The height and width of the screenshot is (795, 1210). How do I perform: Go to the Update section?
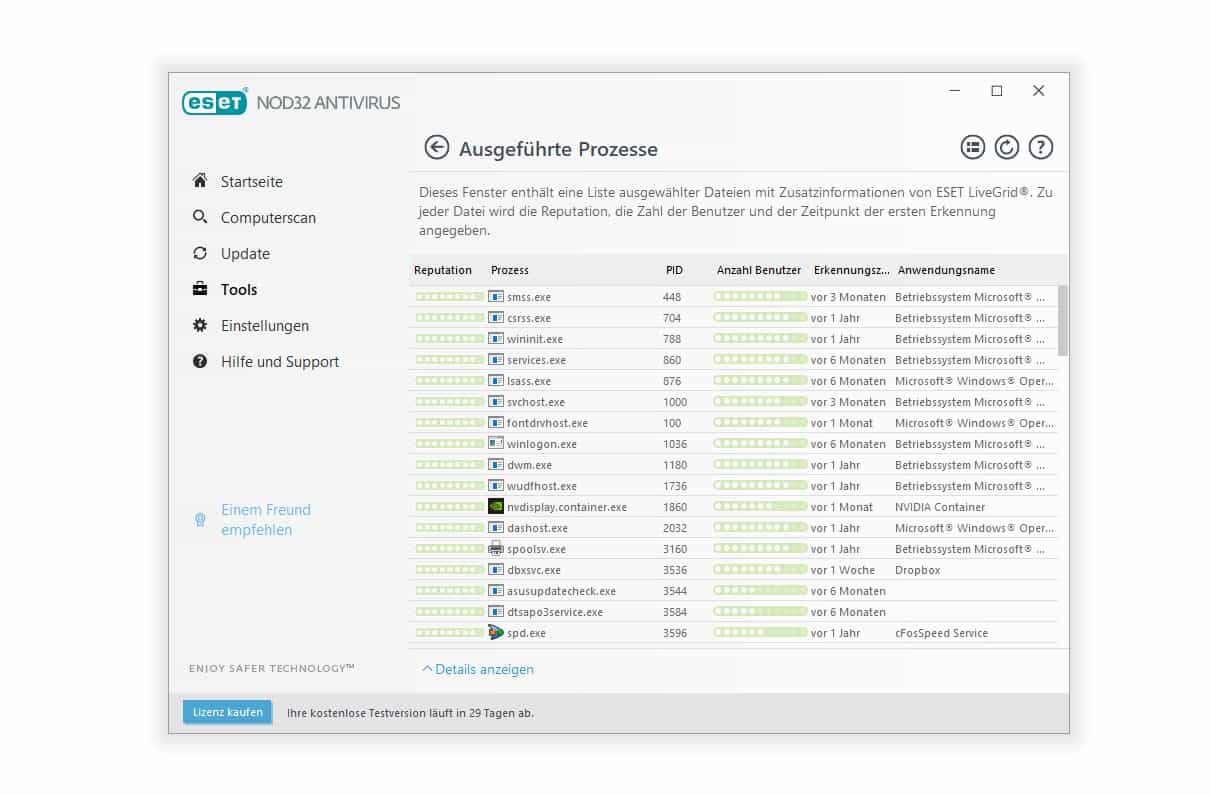(x=245, y=253)
